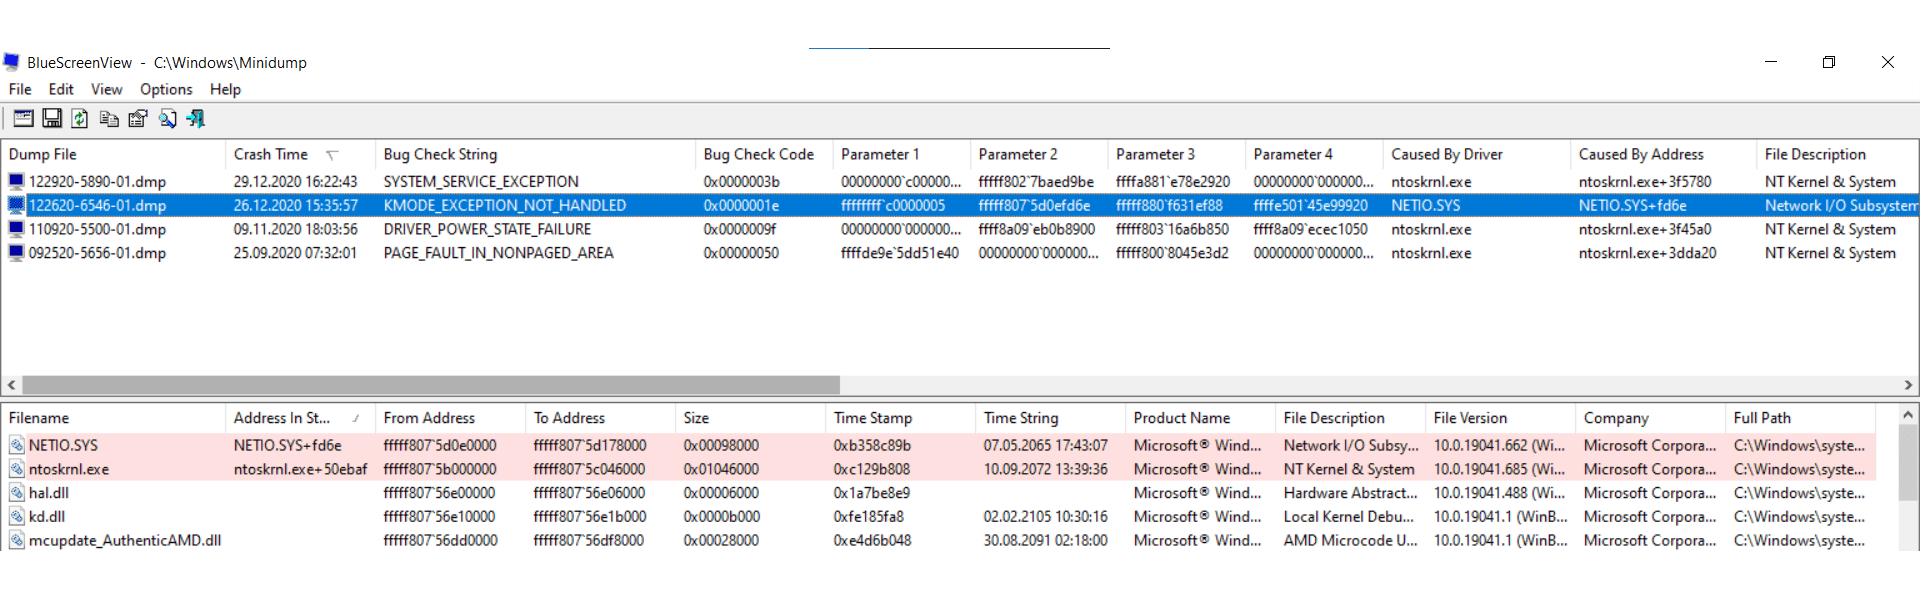Open the View menu
This screenshot has width=1920, height=599.
click(x=106, y=89)
